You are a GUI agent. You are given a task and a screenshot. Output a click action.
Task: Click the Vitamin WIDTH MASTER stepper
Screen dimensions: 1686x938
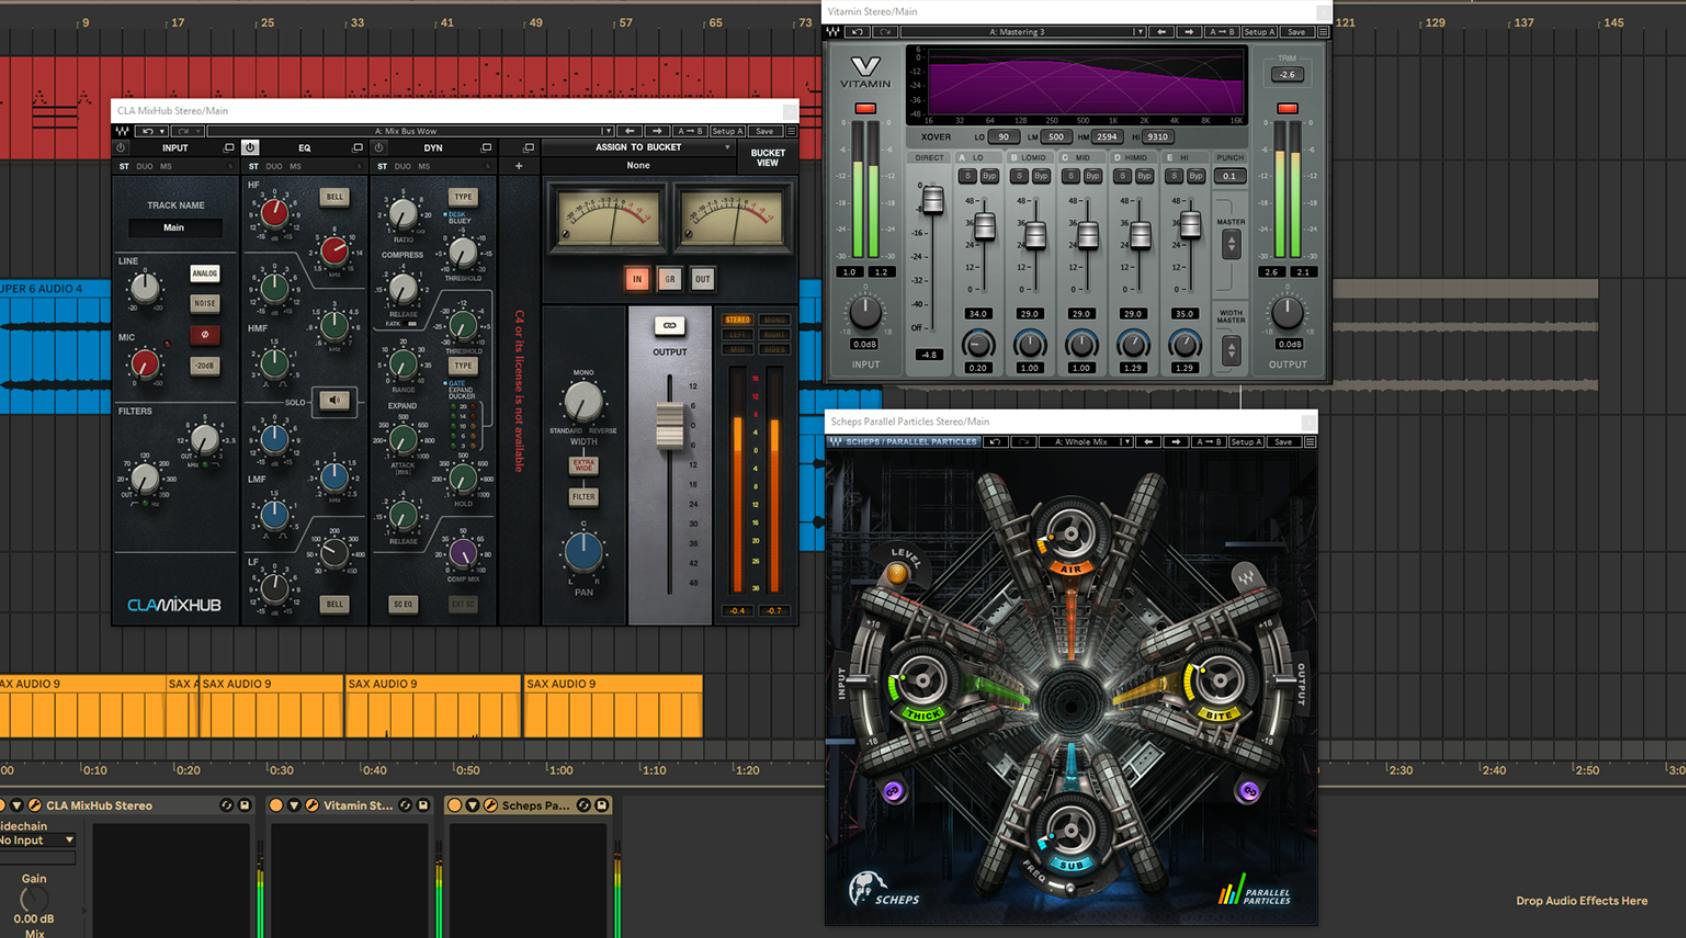point(1231,350)
